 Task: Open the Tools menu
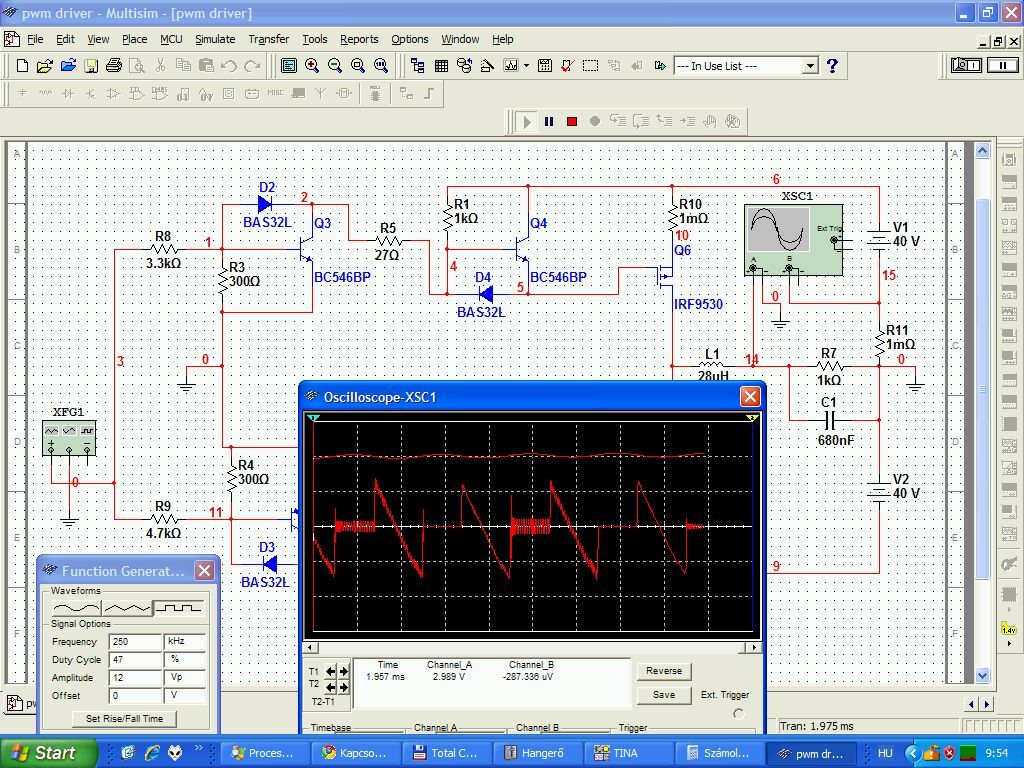pyautogui.click(x=315, y=39)
